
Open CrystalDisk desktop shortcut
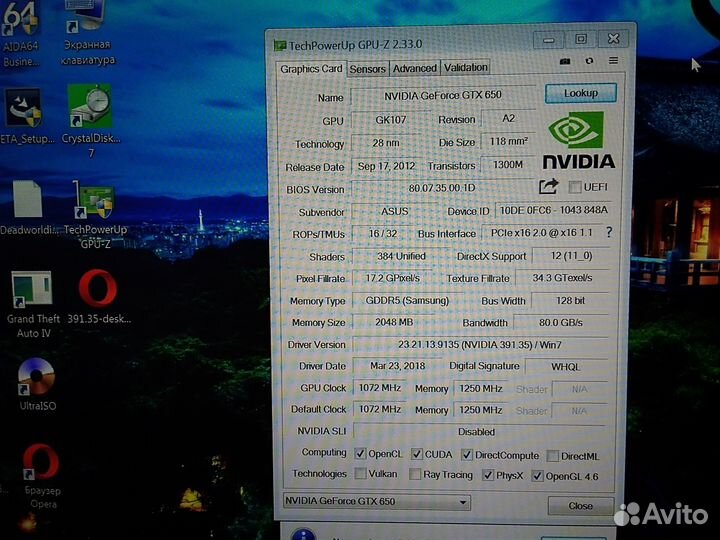[x=90, y=120]
